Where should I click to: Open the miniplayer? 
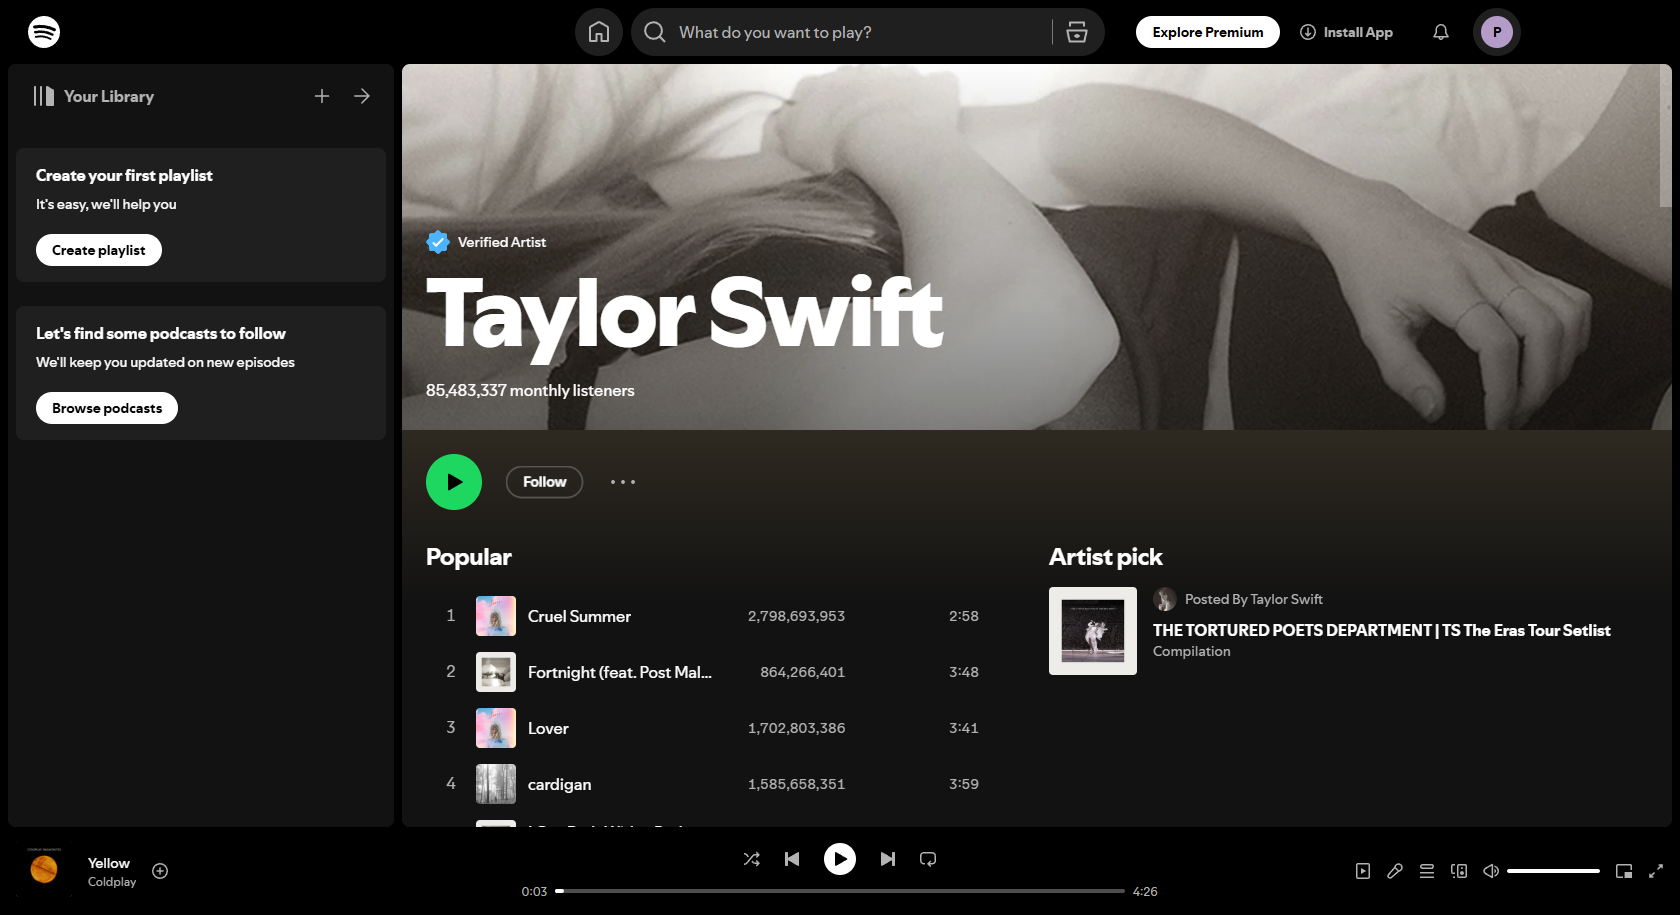pyautogui.click(x=1625, y=871)
